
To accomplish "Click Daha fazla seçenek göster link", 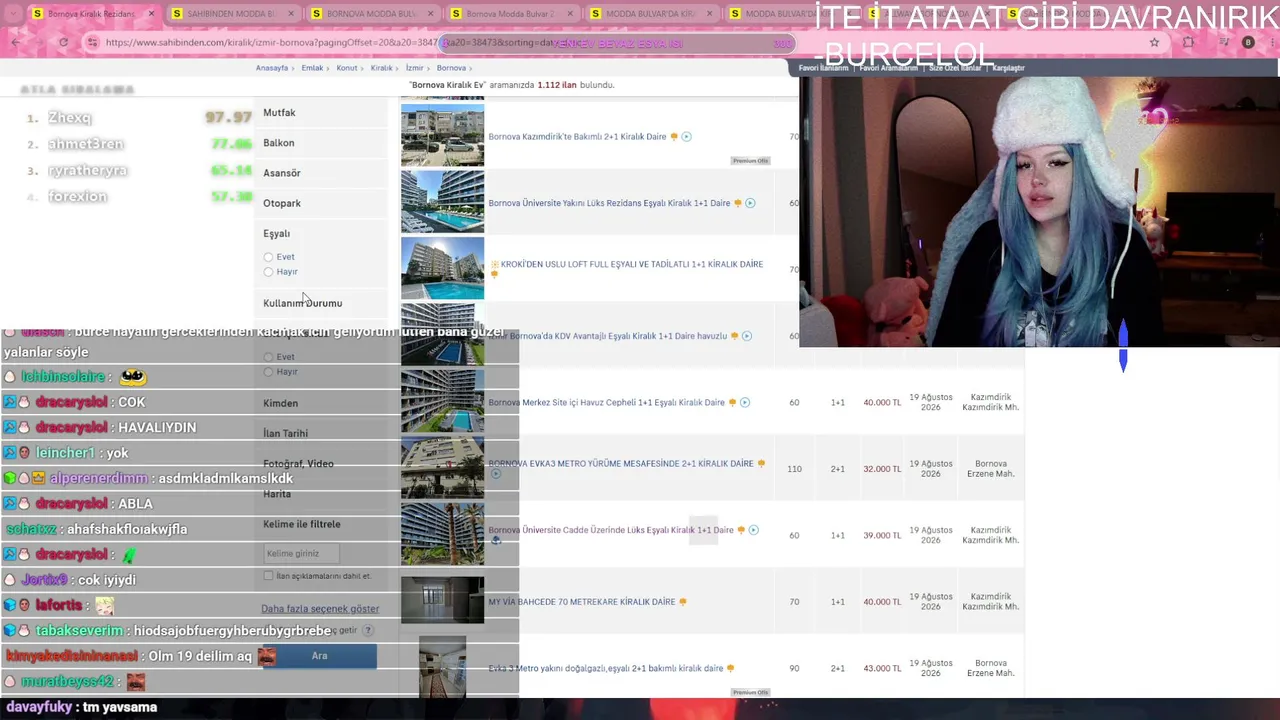I will coord(320,609).
